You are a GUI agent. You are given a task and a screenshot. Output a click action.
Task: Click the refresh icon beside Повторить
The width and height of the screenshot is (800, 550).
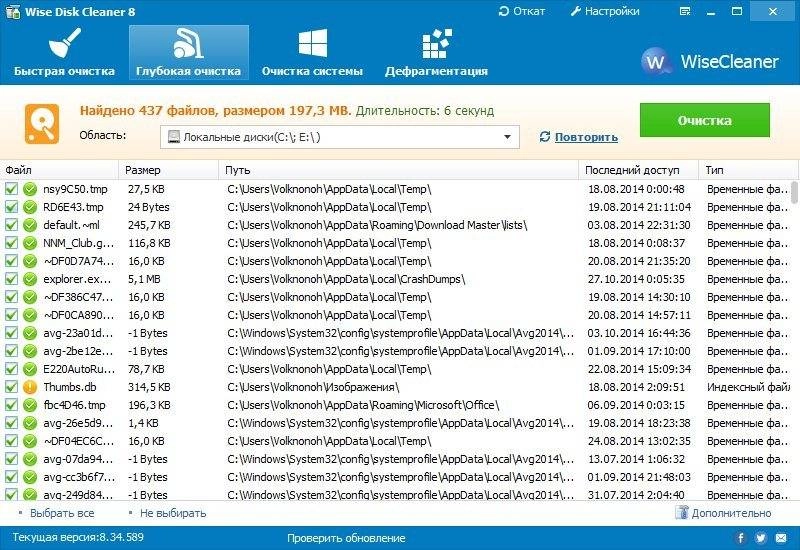tap(545, 137)
